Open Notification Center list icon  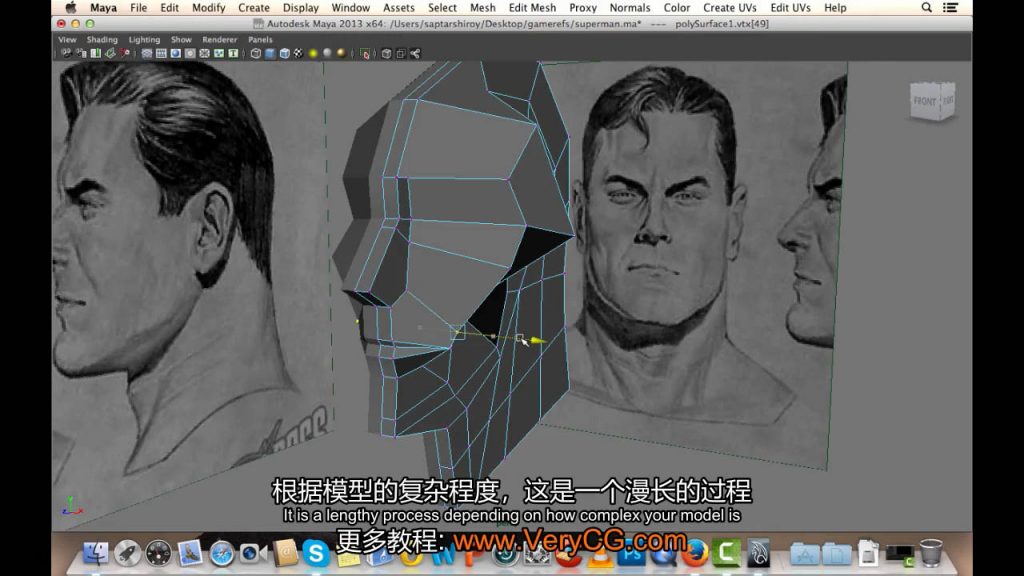(x=950, y=8)
